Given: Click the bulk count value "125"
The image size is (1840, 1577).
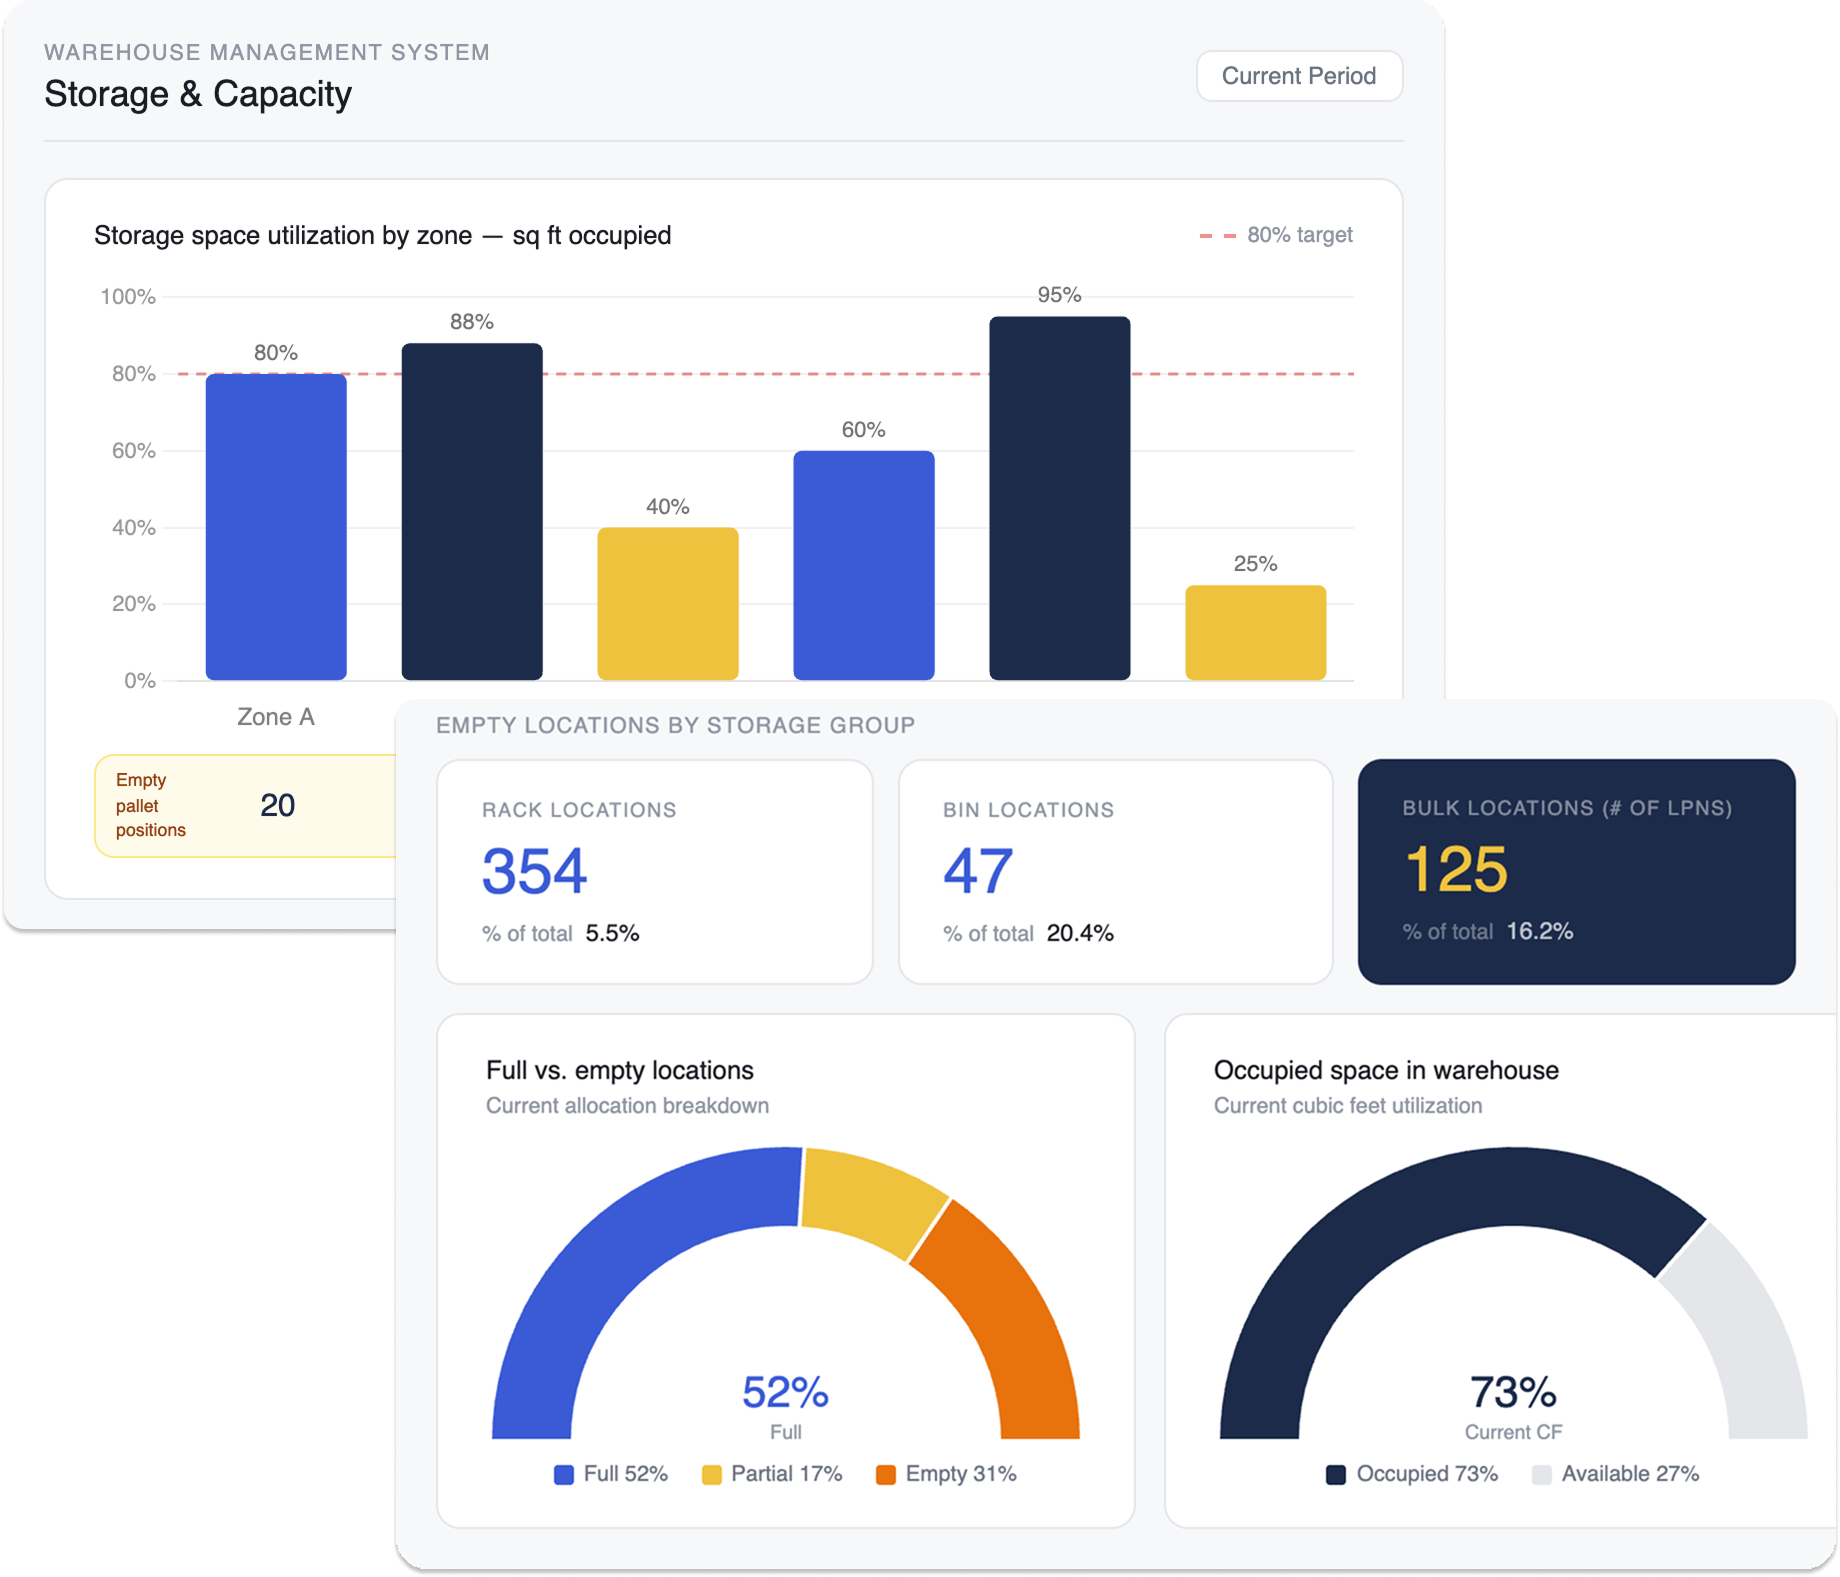Looking at the screenshot, I should click(x=1456, y=869).
